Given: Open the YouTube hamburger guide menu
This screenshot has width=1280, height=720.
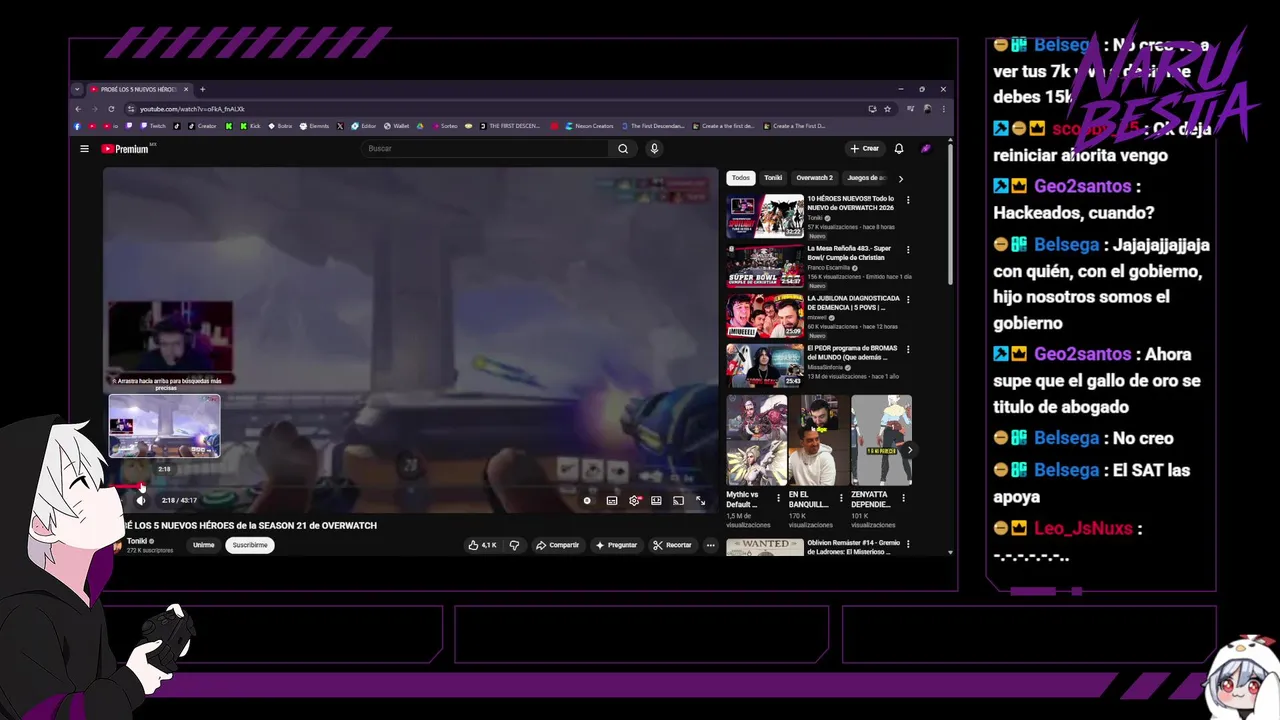Looking at the screenshot, I should (x=84, y=149).
